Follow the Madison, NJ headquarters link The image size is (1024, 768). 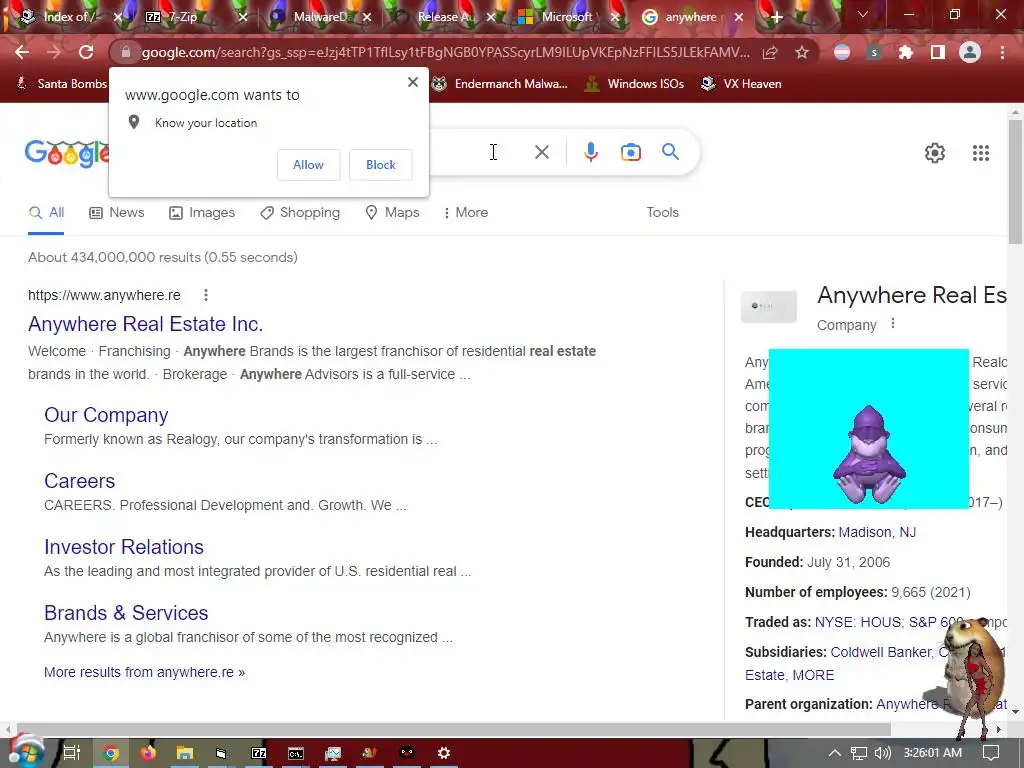(877, 532)
